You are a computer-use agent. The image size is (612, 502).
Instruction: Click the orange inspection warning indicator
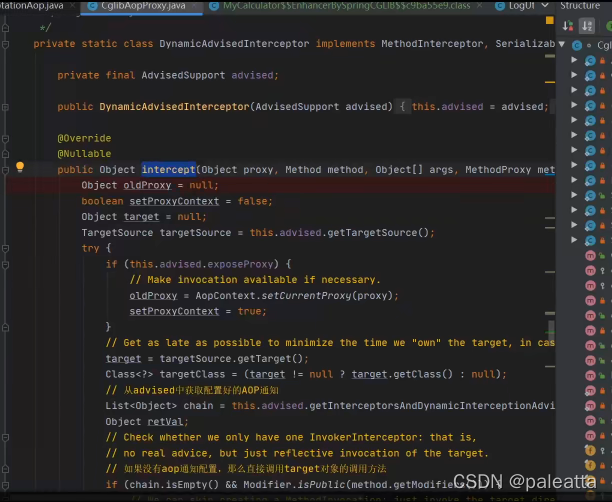point(550,20)
